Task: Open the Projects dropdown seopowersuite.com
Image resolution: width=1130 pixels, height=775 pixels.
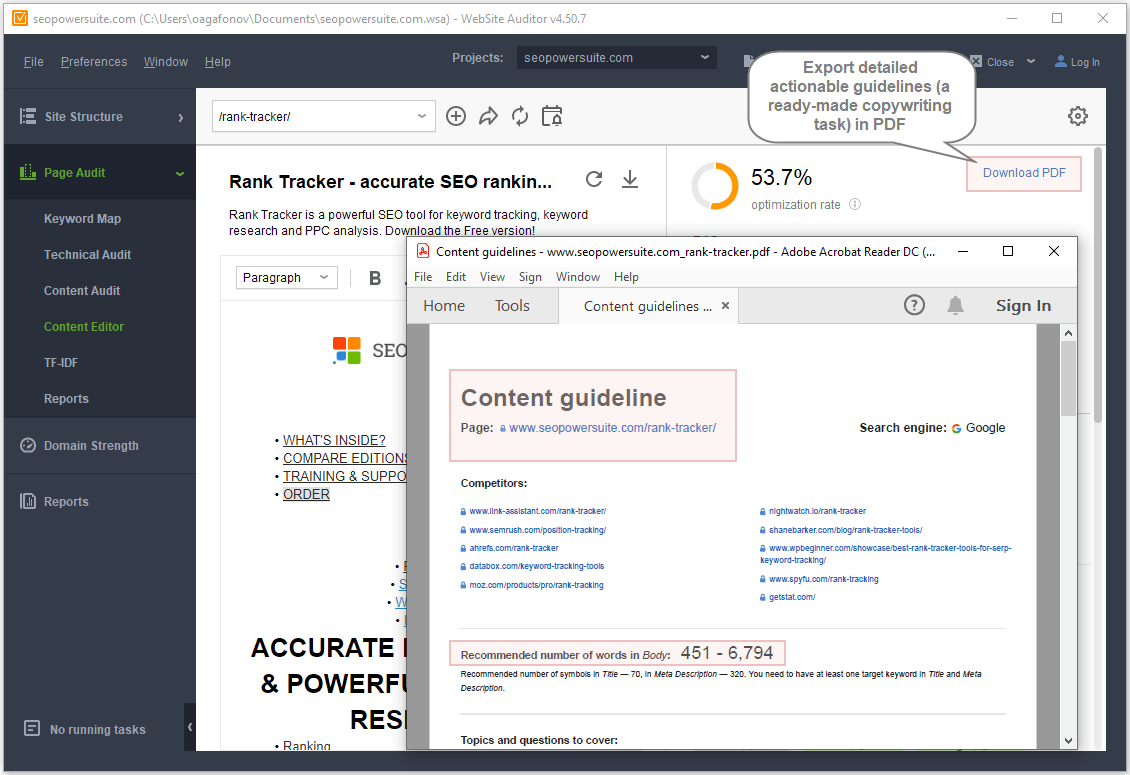Action: [x=616, y=58]
